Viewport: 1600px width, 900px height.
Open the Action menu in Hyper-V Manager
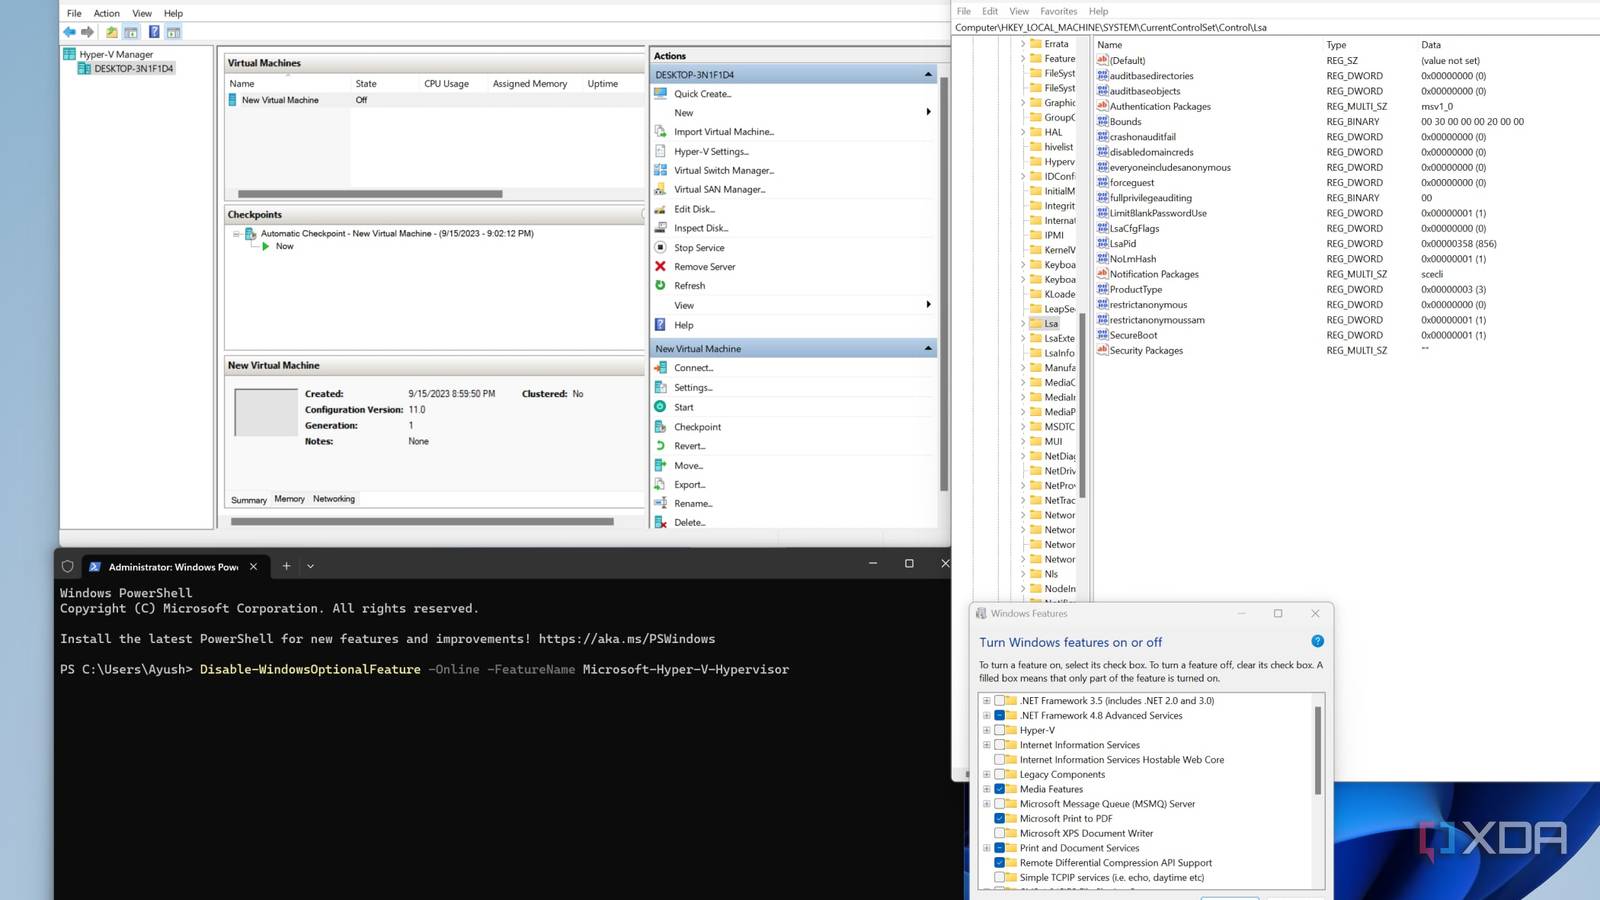click(106, 13)
